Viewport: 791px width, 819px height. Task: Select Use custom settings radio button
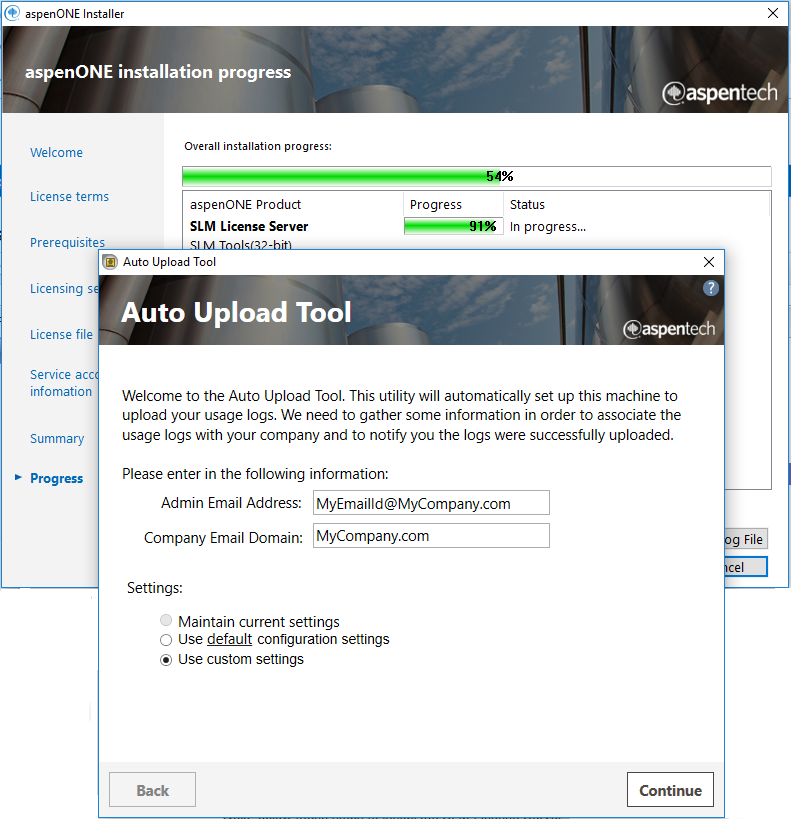pyautogui.click(x=166, y=660)
